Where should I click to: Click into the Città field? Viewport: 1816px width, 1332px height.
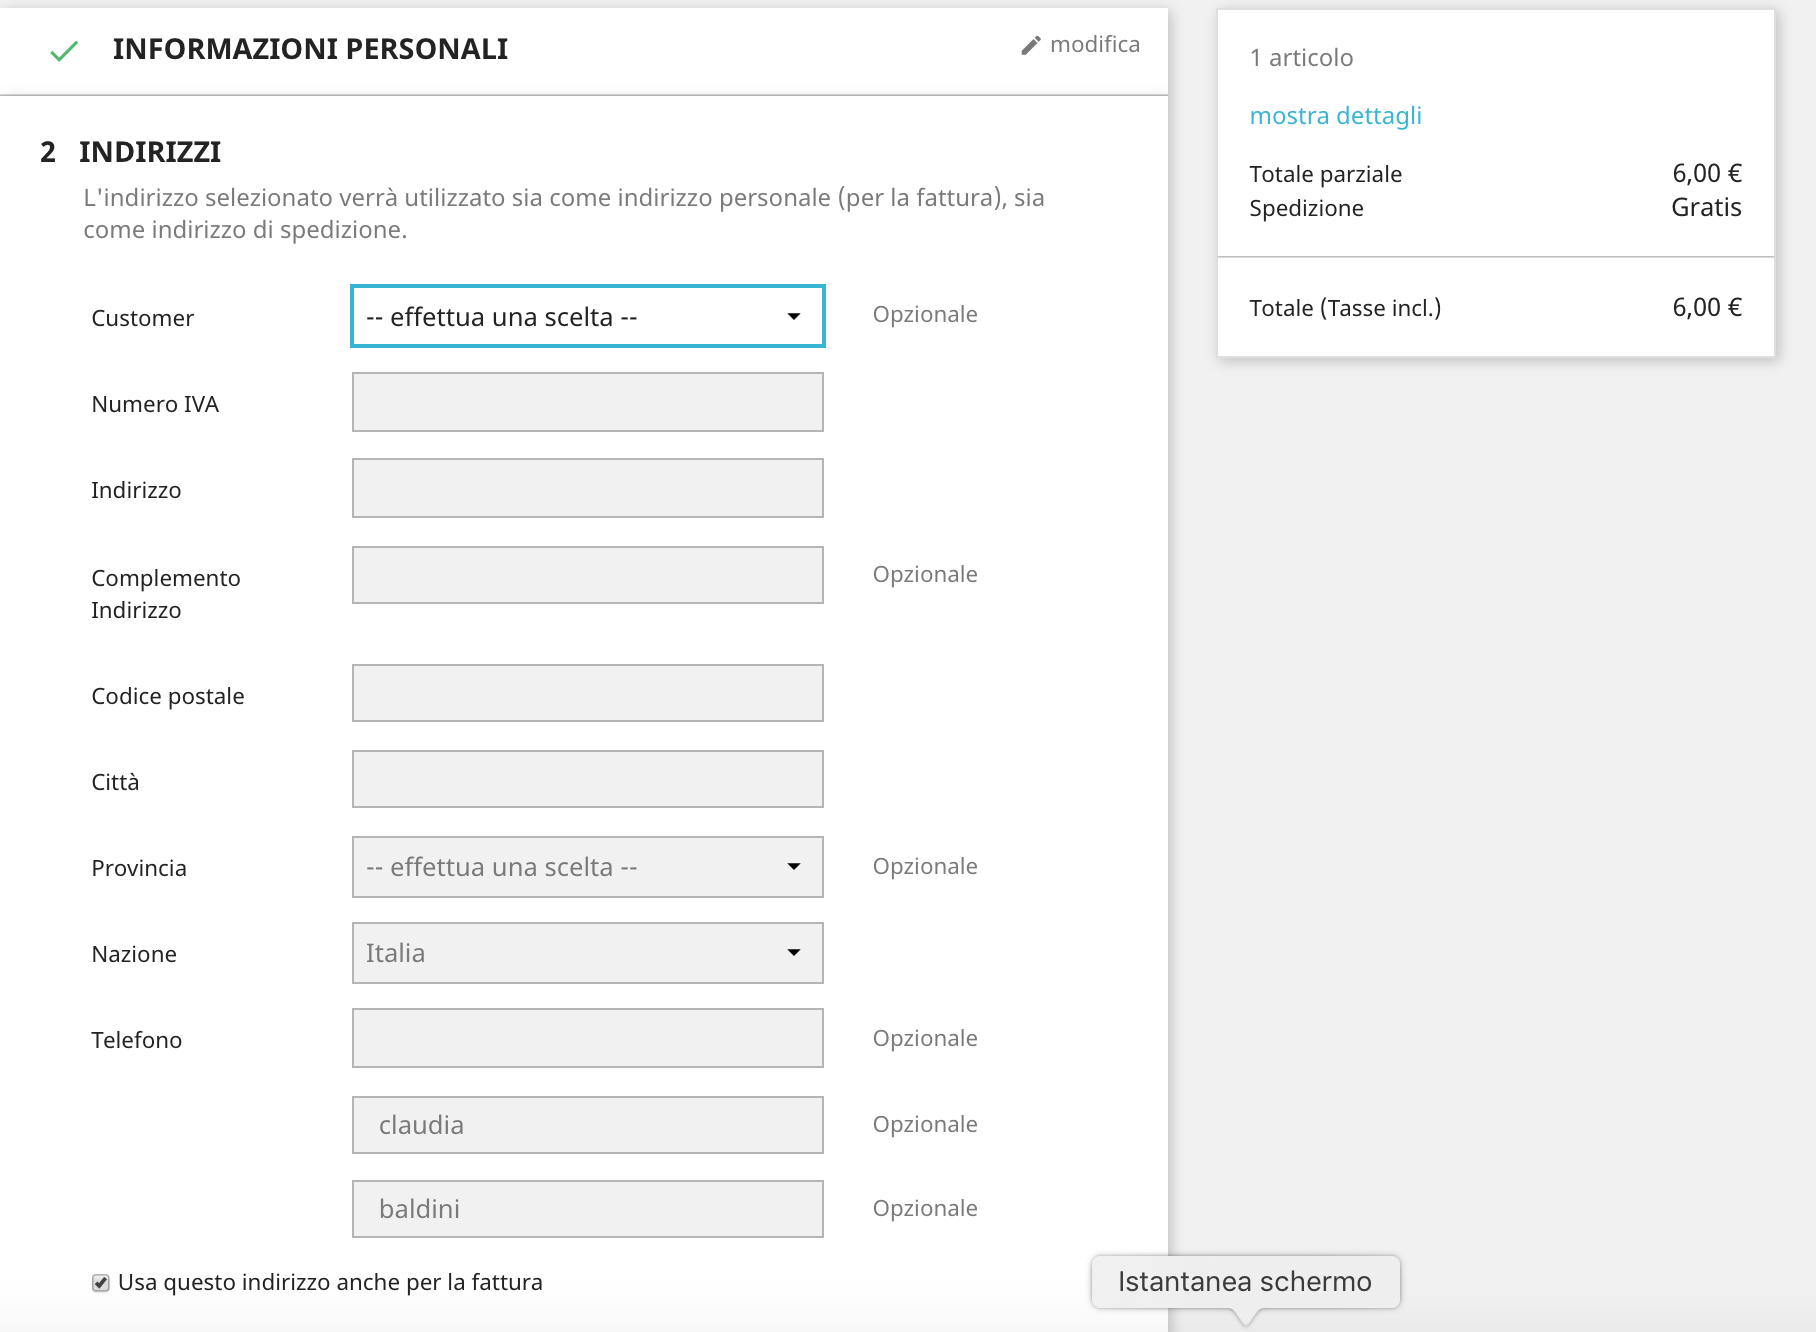point(587,779)
